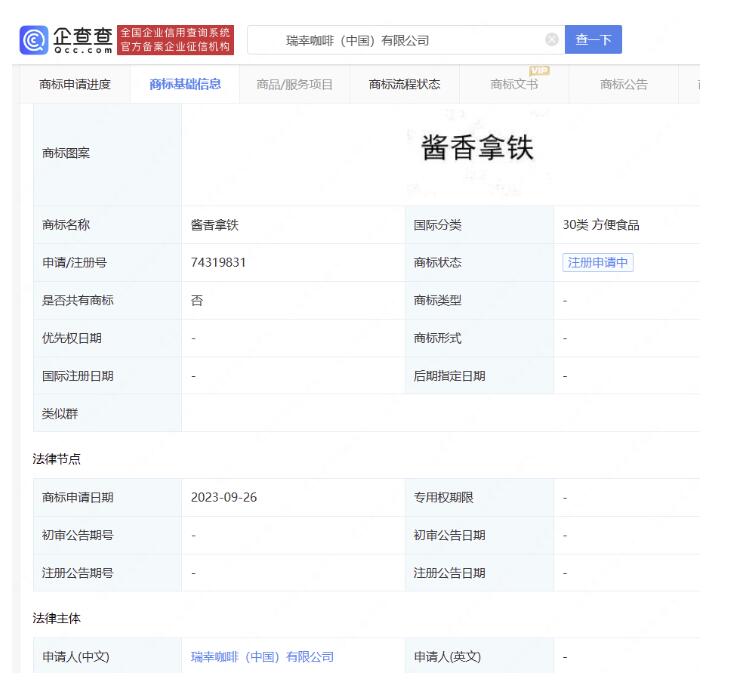
Task: Click the 申请/注册号 label
Action: click(74, 263)
